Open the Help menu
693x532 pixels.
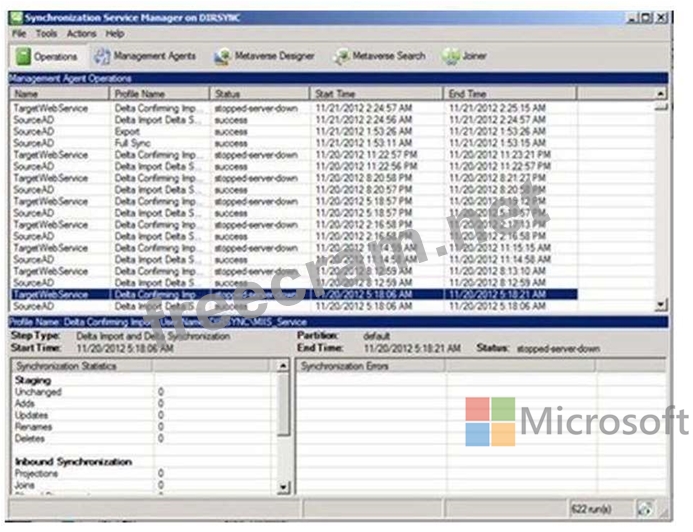pos(115,33)
